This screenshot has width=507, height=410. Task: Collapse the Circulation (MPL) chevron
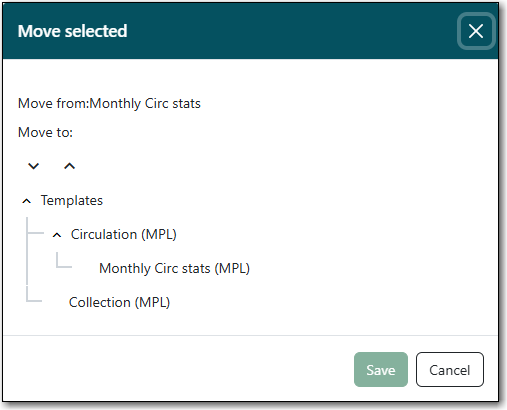tap(57, 235)
